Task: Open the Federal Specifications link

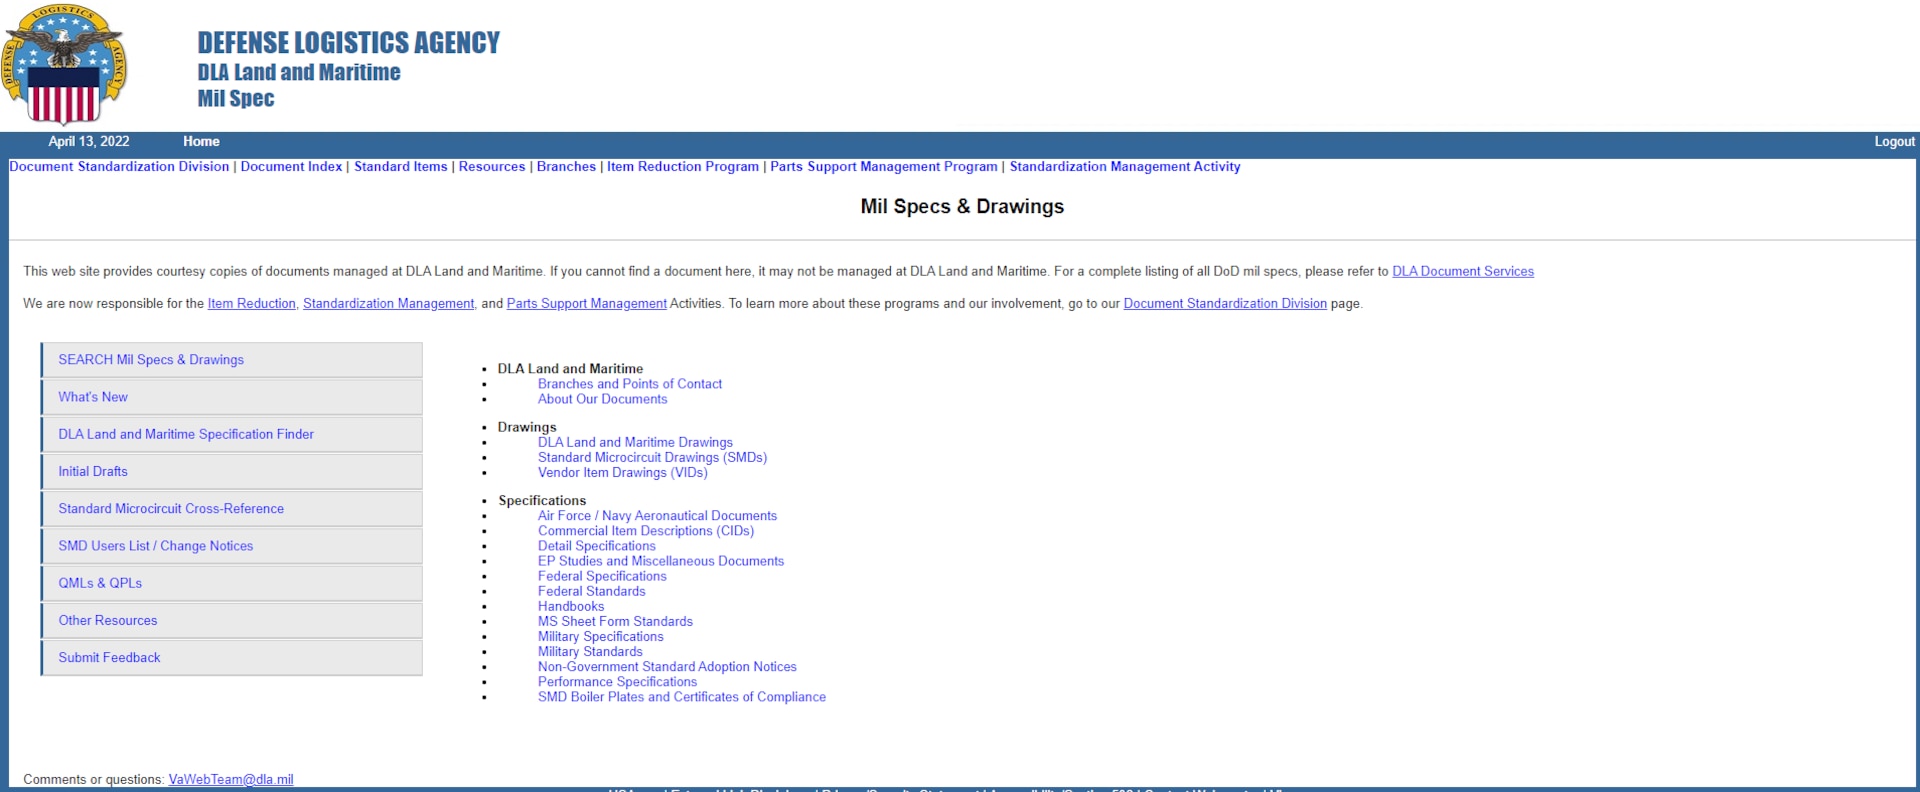Action: [x=602, y=576]
